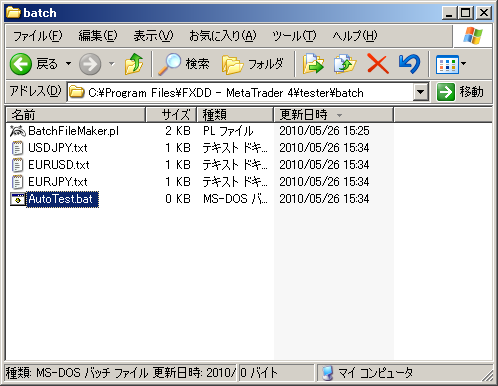This screenshot has height=386, width=498.
Task: Click the マイ コンピュータ status bar icon
Action: pos(328,373)
